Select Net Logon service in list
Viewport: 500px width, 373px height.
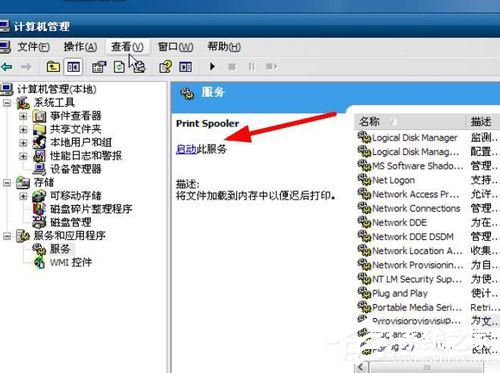click(x=393, y=180)
